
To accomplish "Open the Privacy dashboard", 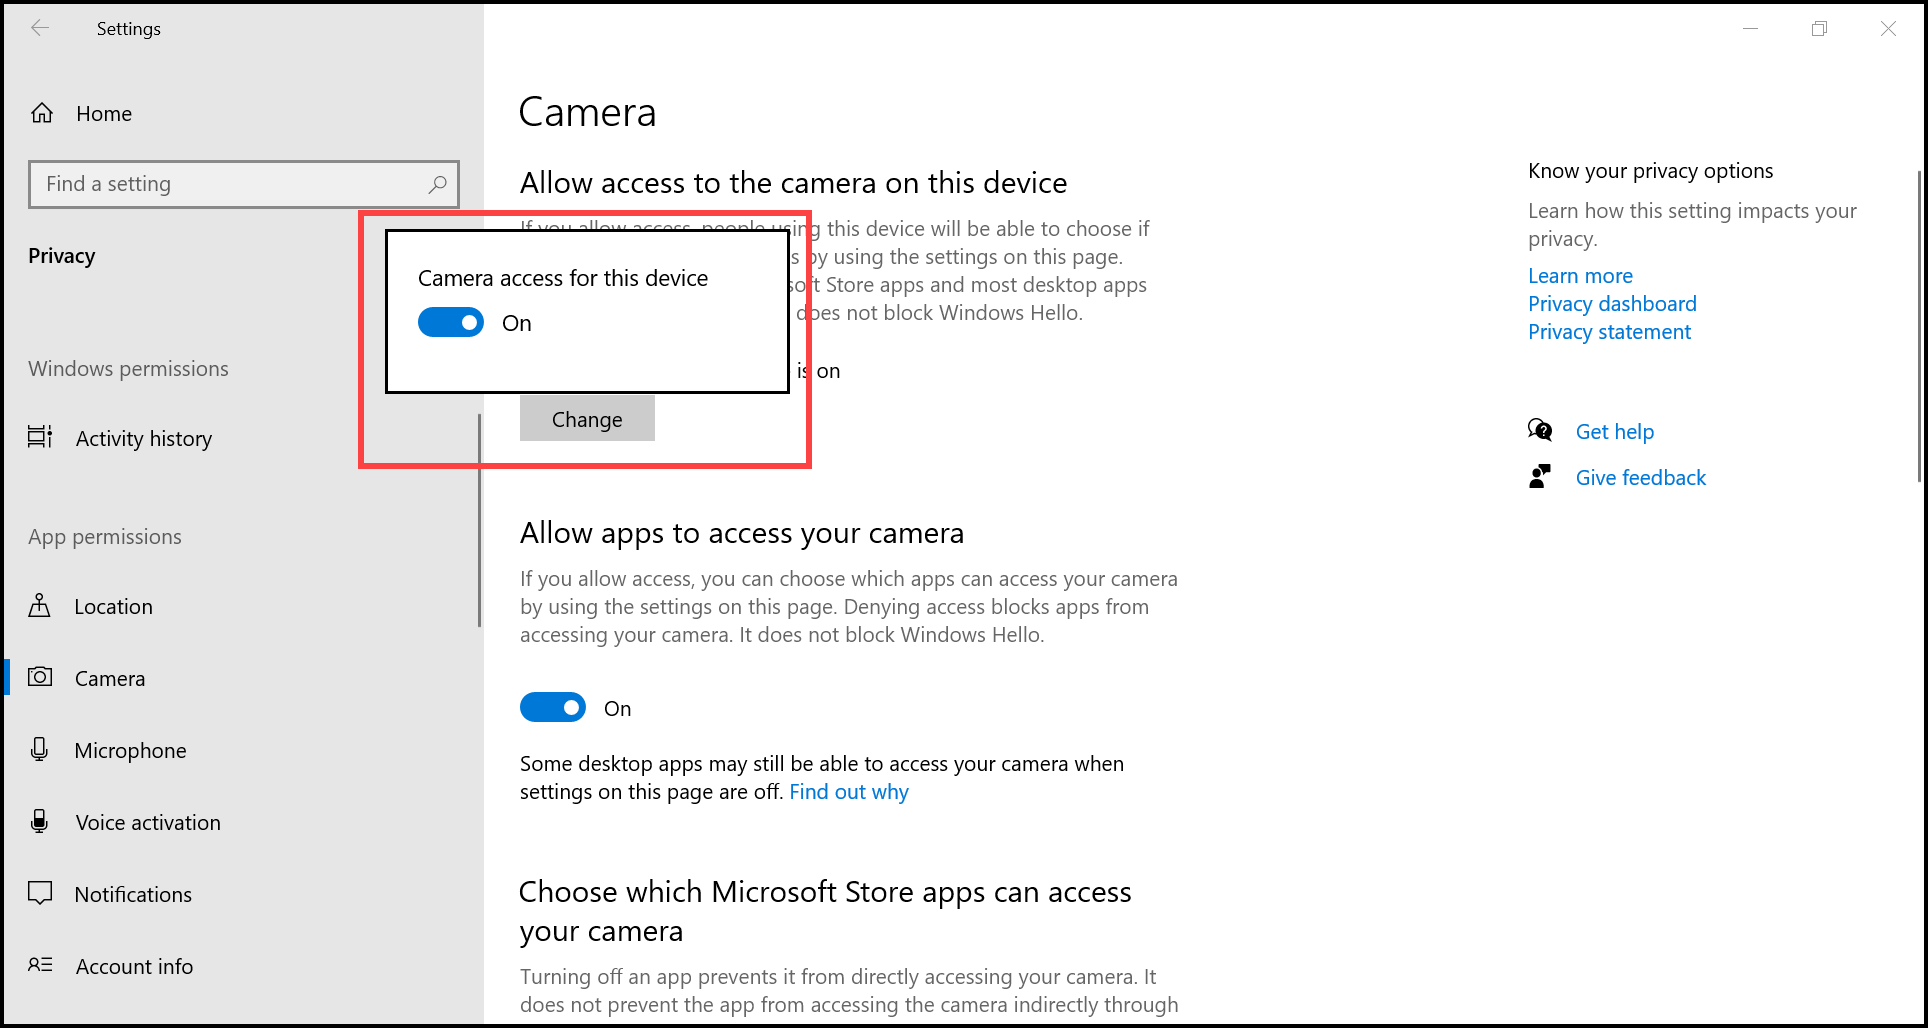I will (x=1611, y=303).
